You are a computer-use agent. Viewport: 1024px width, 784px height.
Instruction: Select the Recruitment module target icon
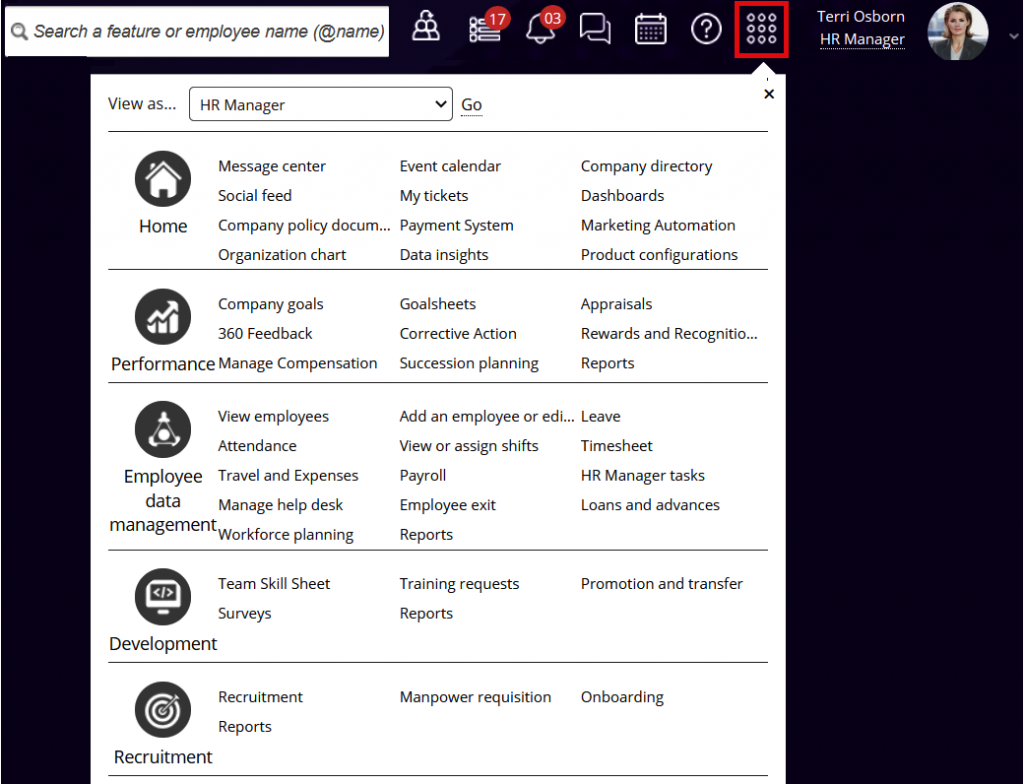click(x=162, y=710)
